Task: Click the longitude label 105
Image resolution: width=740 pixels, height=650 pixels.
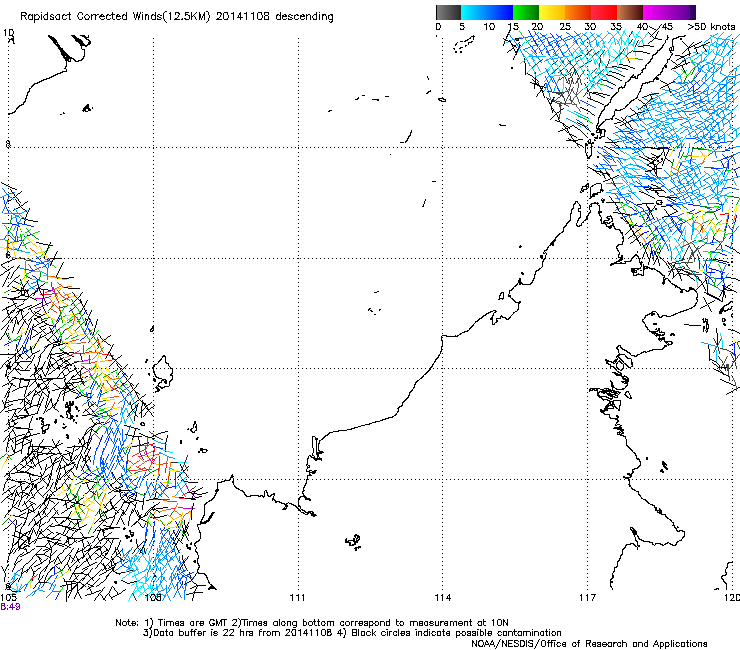Action: [9, 598]
